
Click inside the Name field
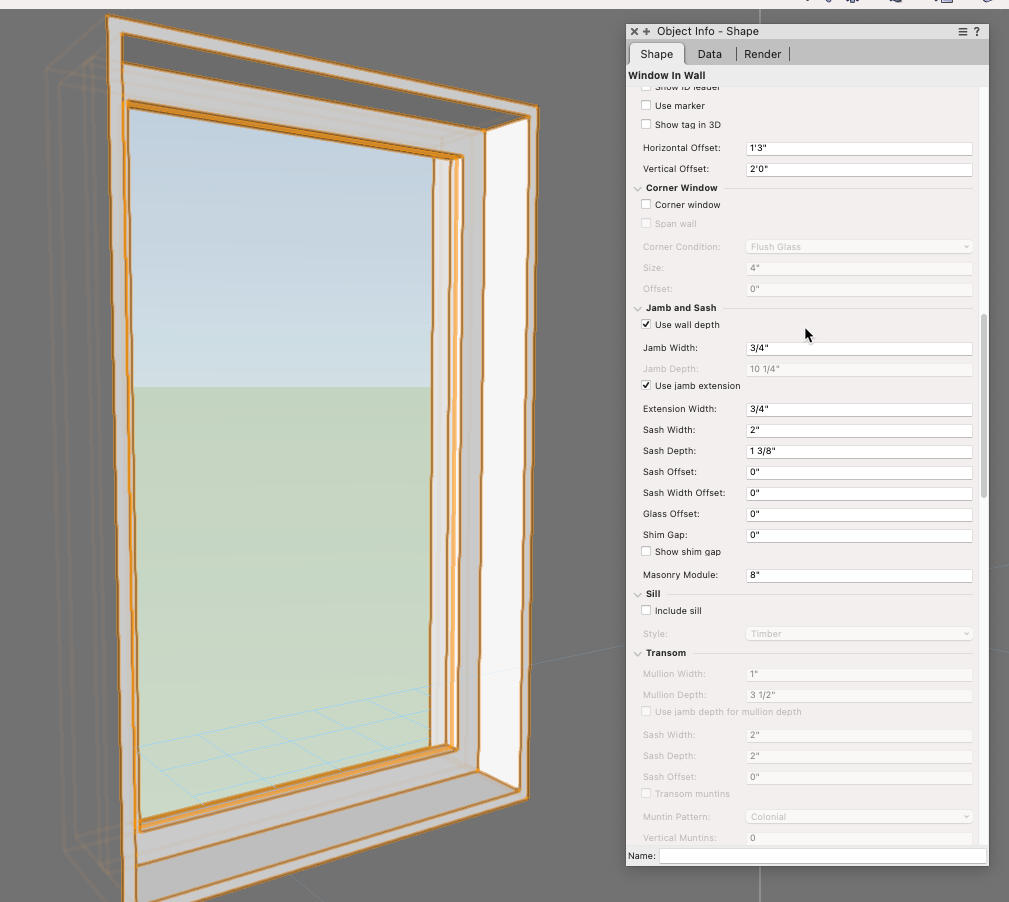coord(820,855)
